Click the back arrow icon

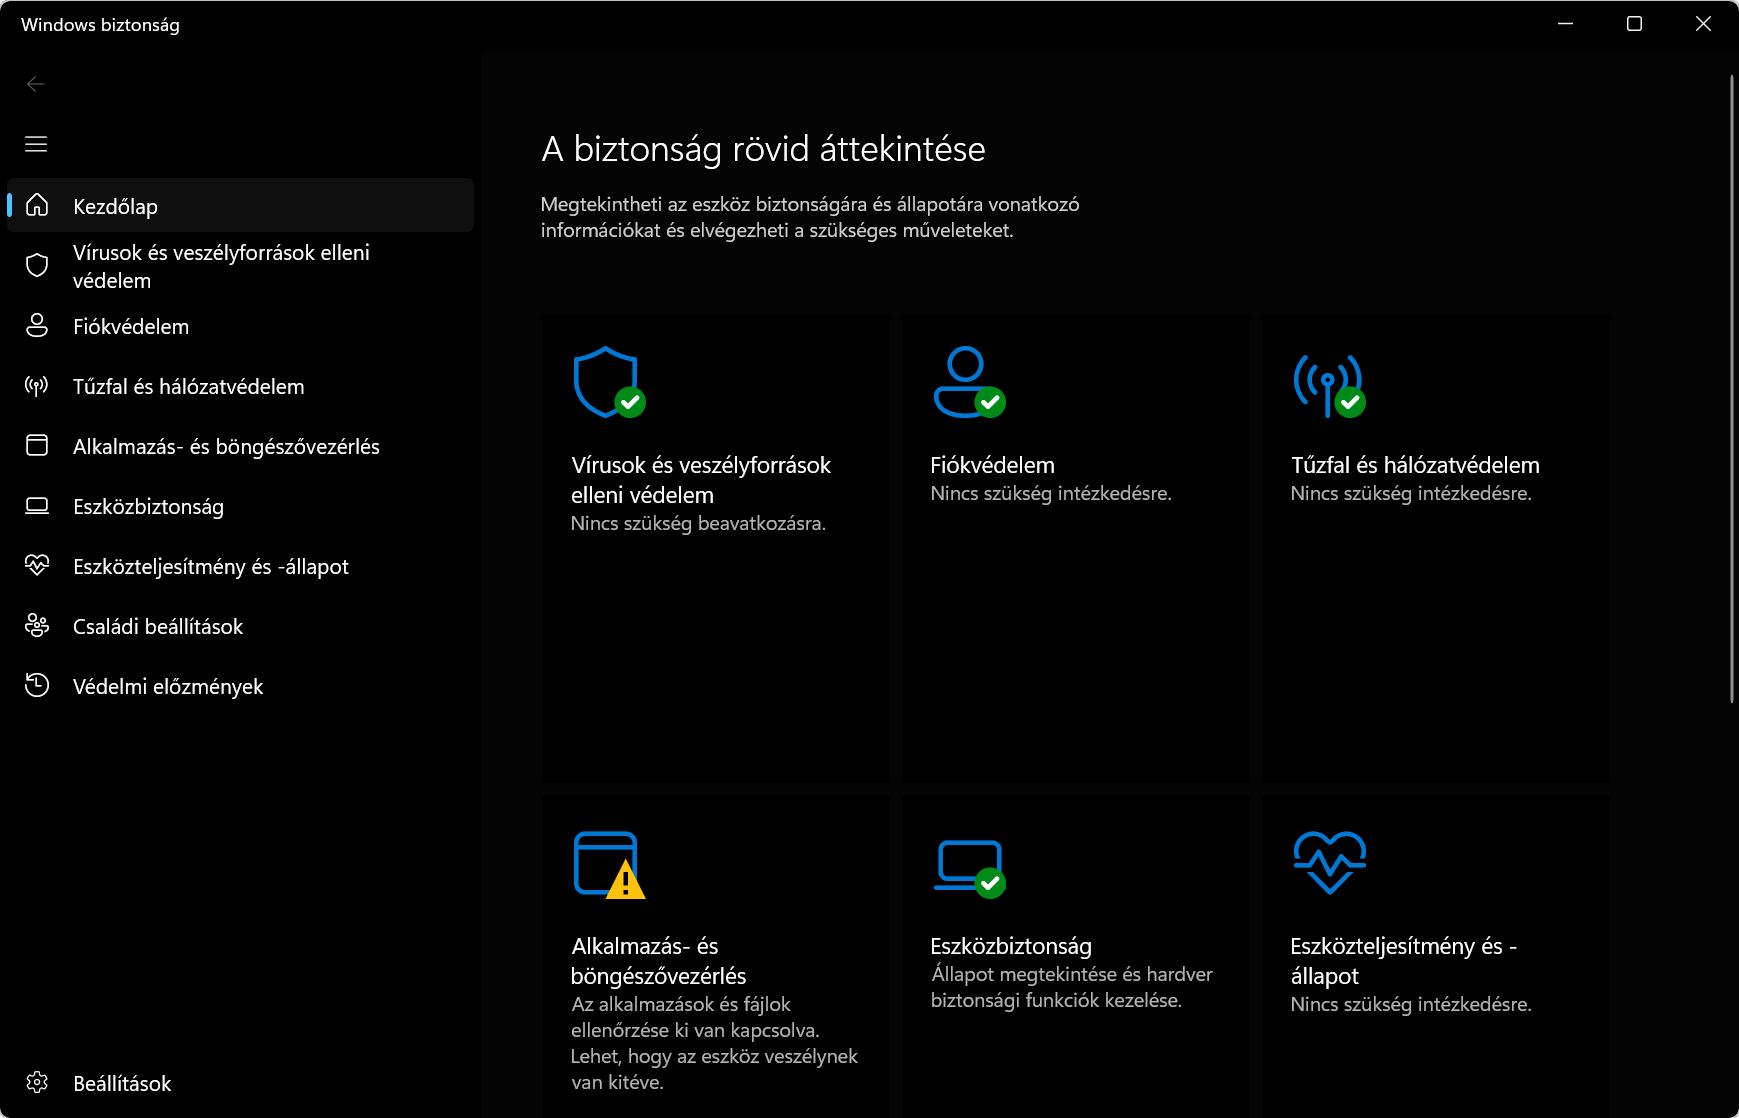36,84
